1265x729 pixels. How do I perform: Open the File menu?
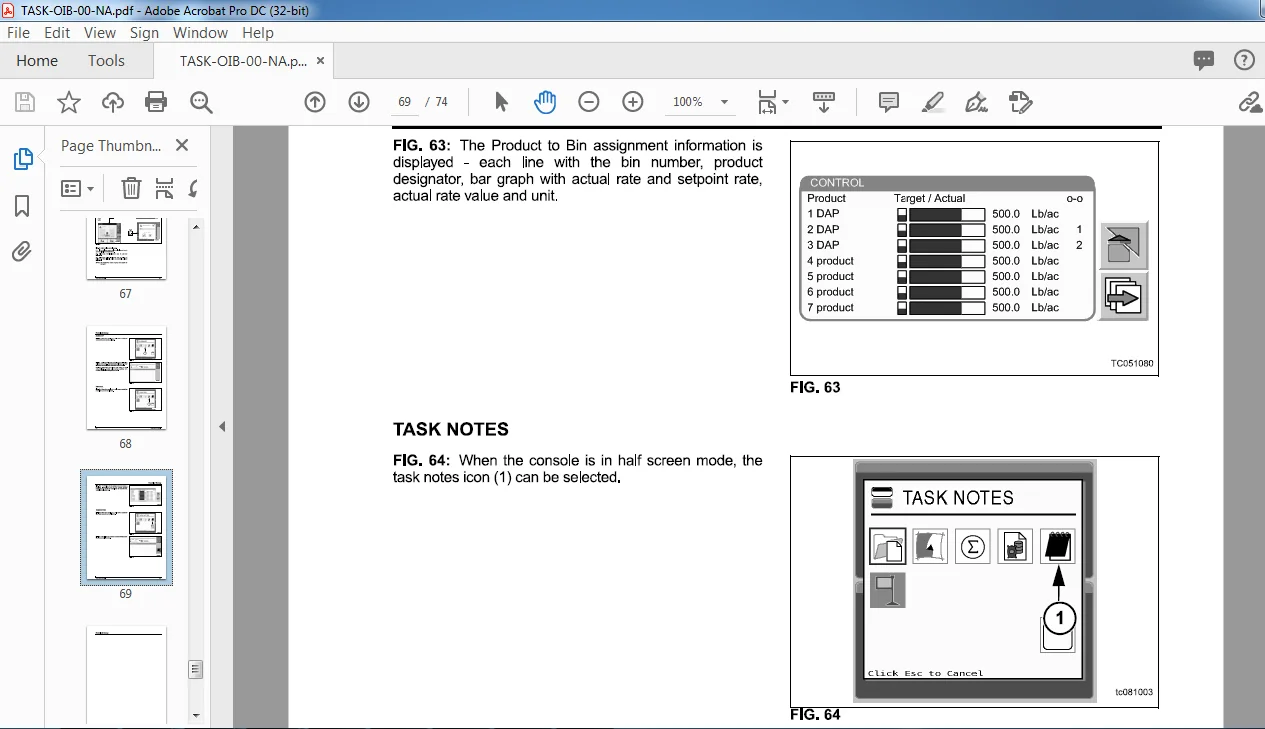[19, 32]
